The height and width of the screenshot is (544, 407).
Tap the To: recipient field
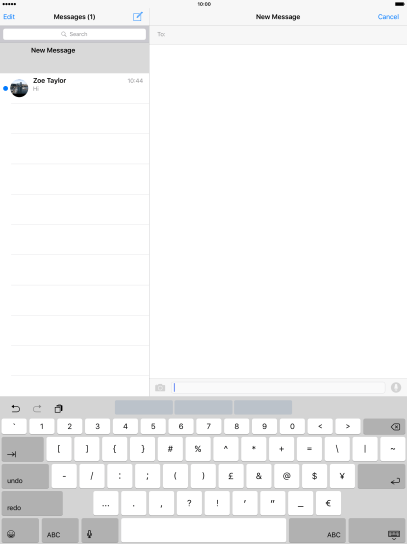click(278, 34)
